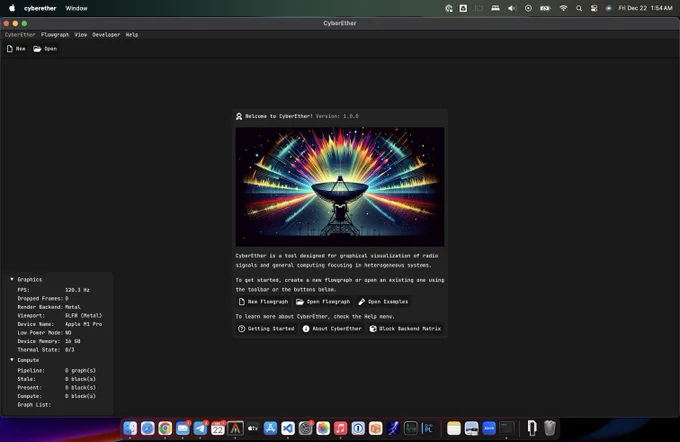Click the Render Backend value Metal
This screenshot has width=680, height=442.
tap(73, 307)
